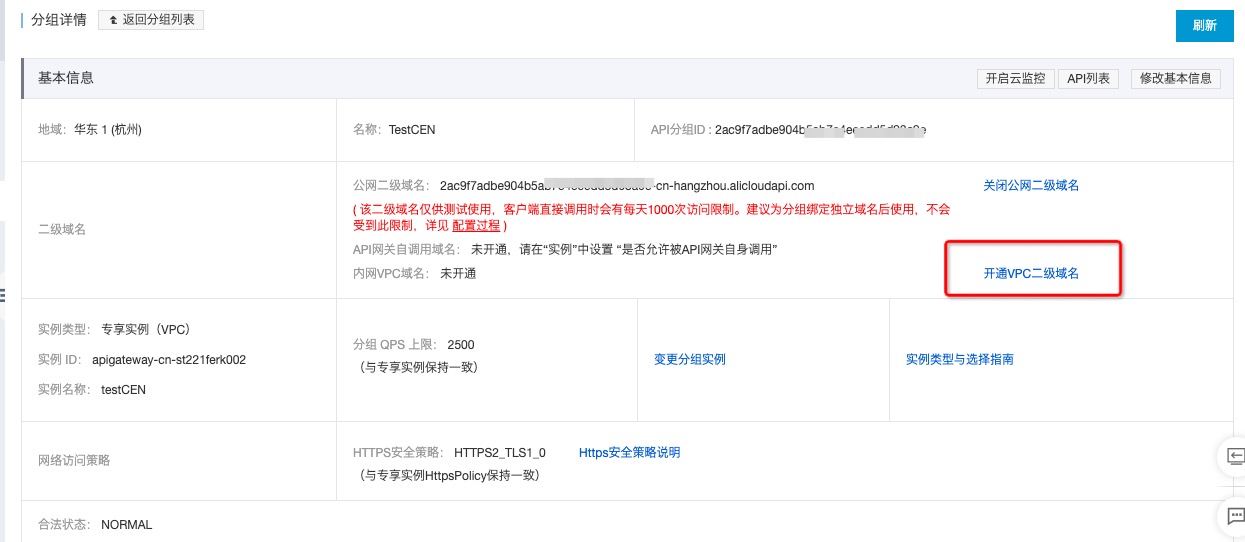Click 关闭公网二级域名 link
The image size is (1245, 542).
tap(1031, 186)
